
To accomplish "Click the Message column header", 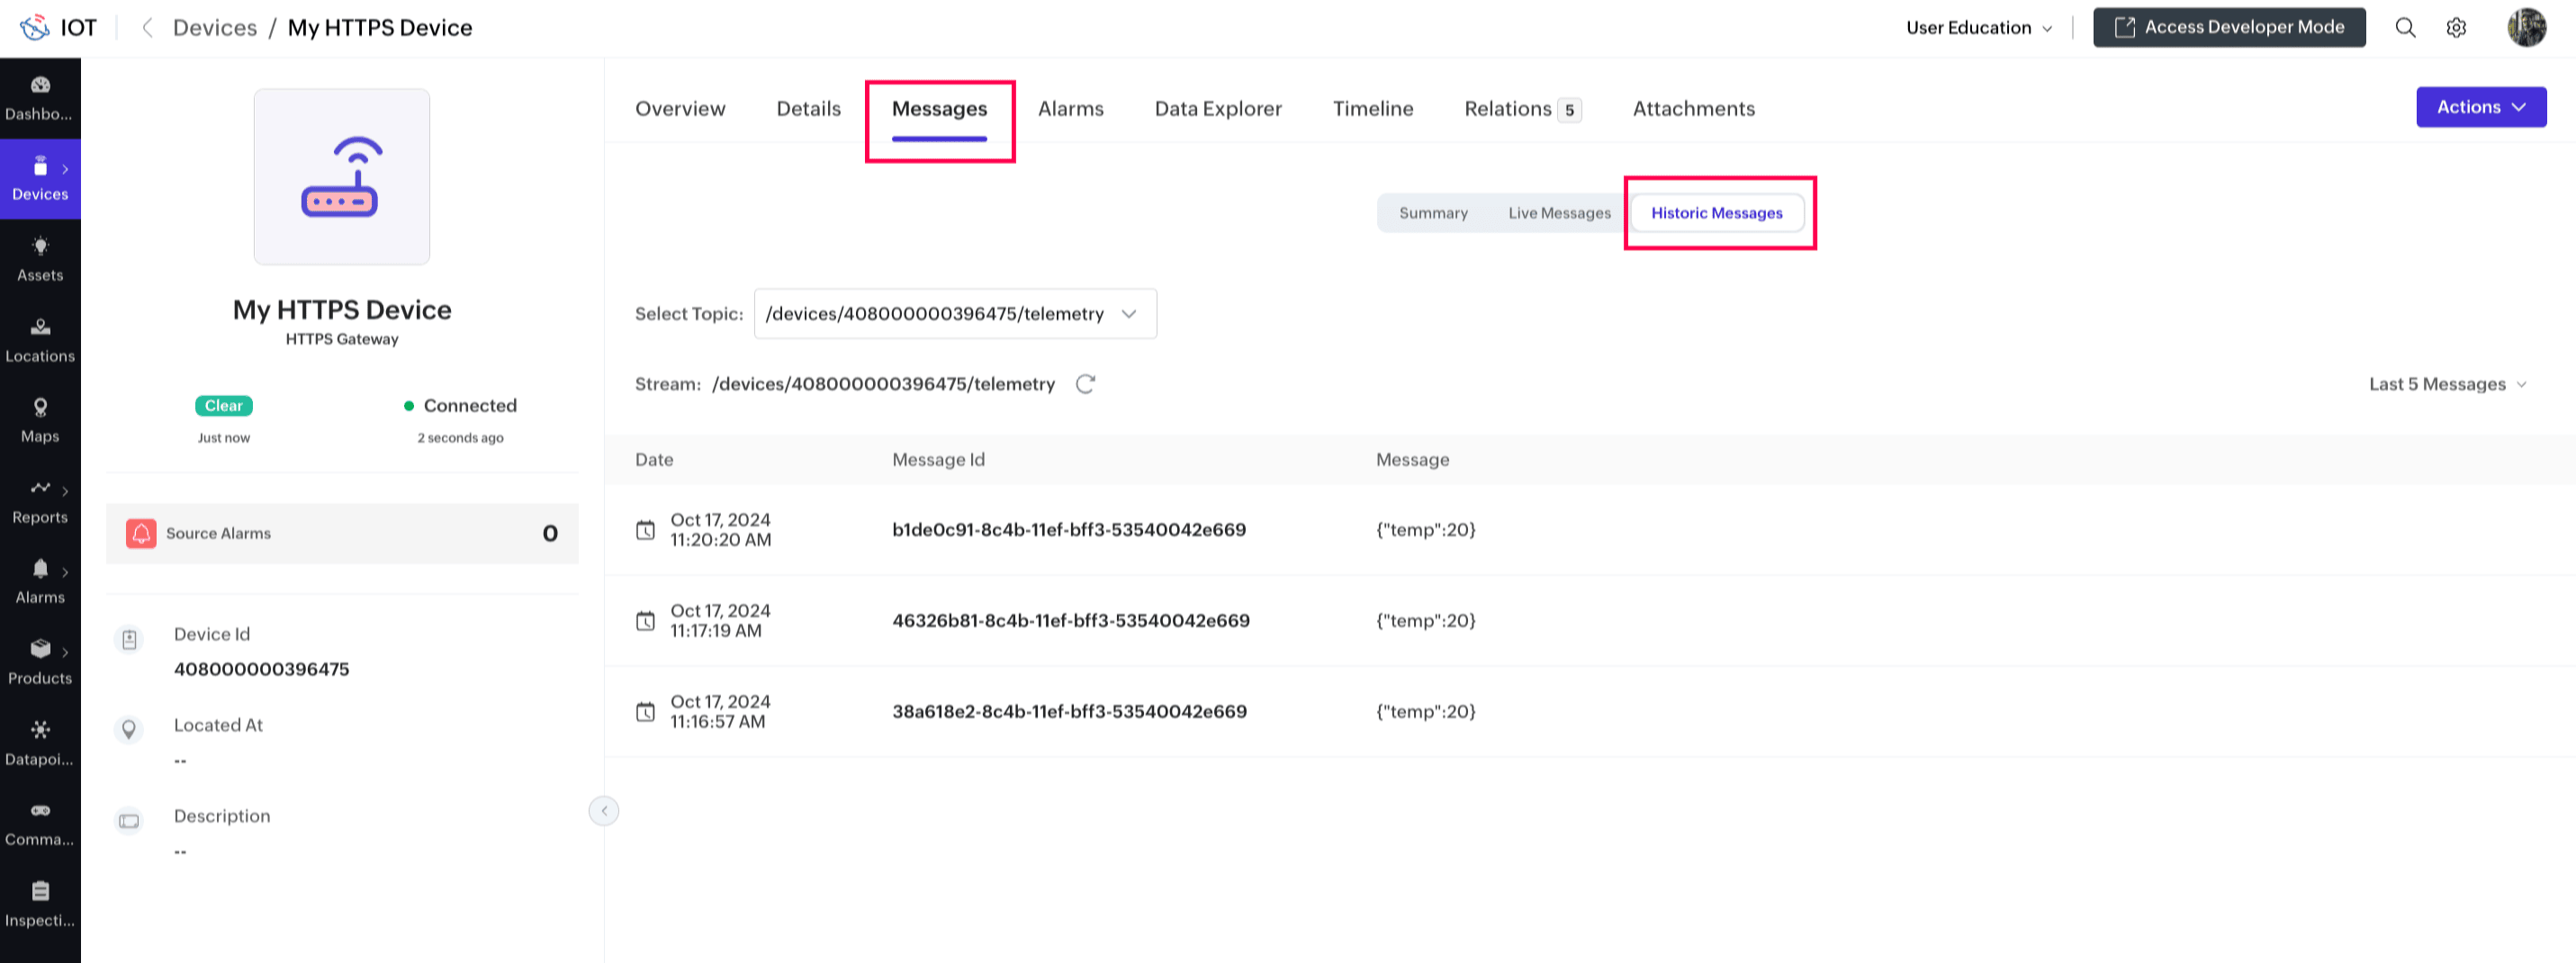I will tap(1412, 460).
